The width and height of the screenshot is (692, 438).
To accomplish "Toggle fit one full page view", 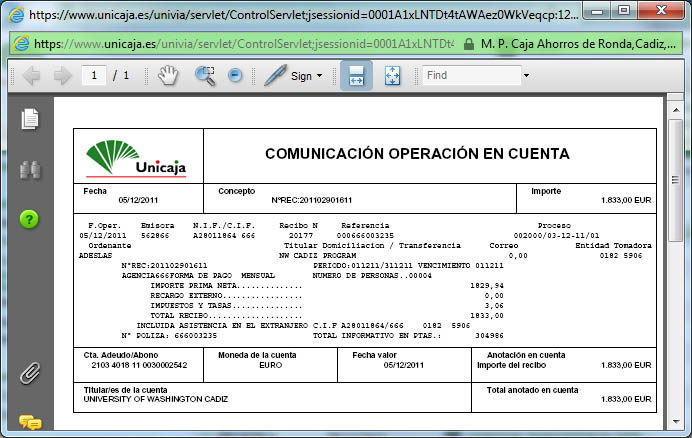I will [392, 76].
